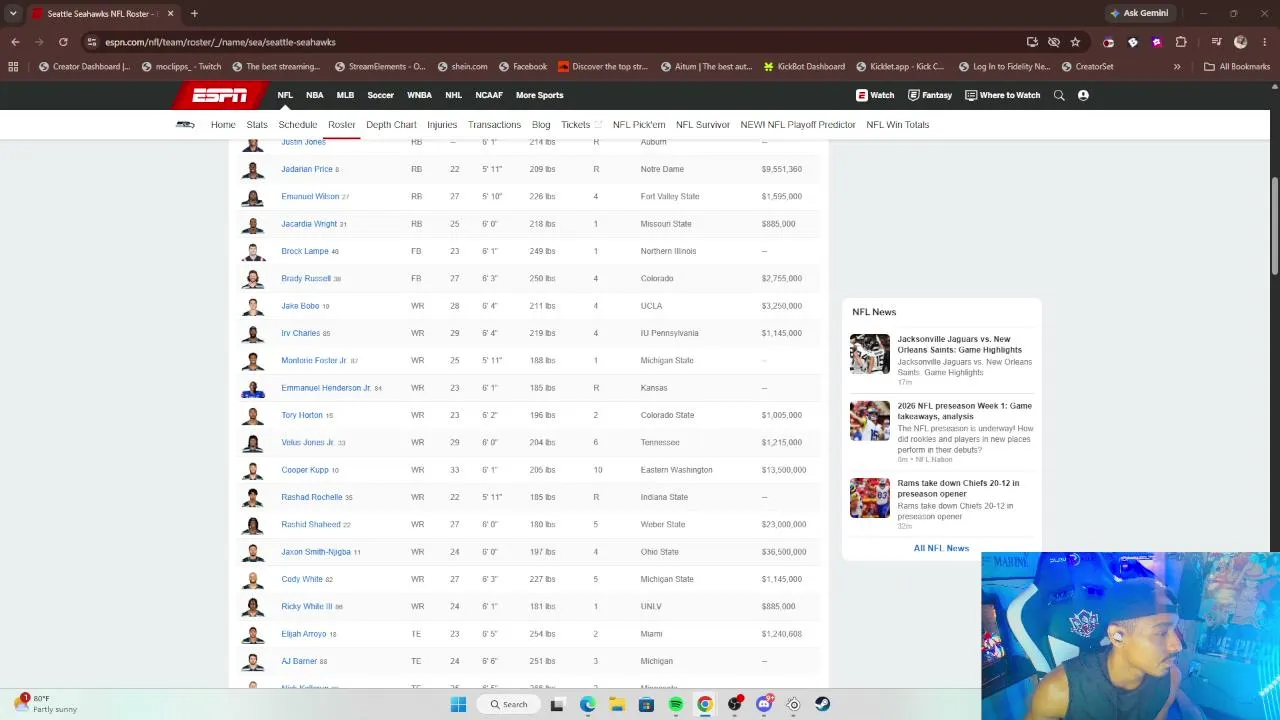The image size is (1280, 720).
Task: Bookmark this page with the star icon
Action: 1075,42
